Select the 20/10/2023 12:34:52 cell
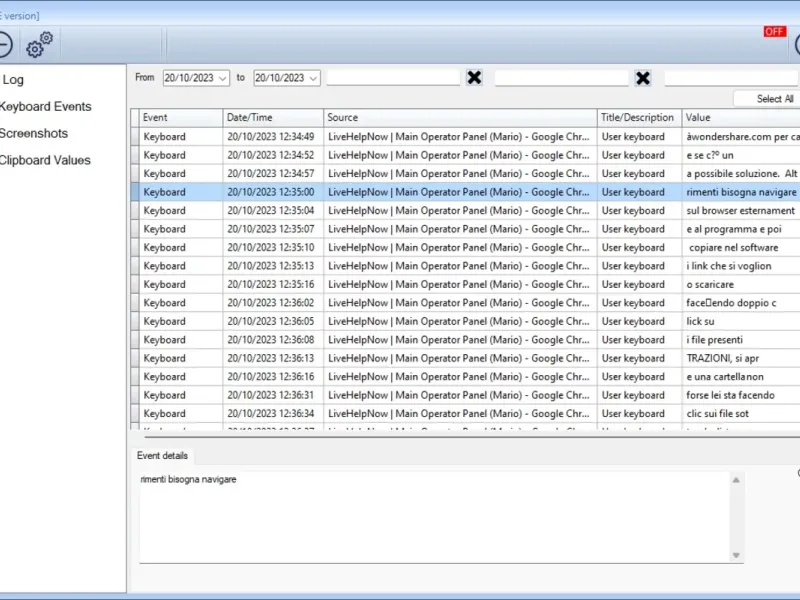 (271, 155)
